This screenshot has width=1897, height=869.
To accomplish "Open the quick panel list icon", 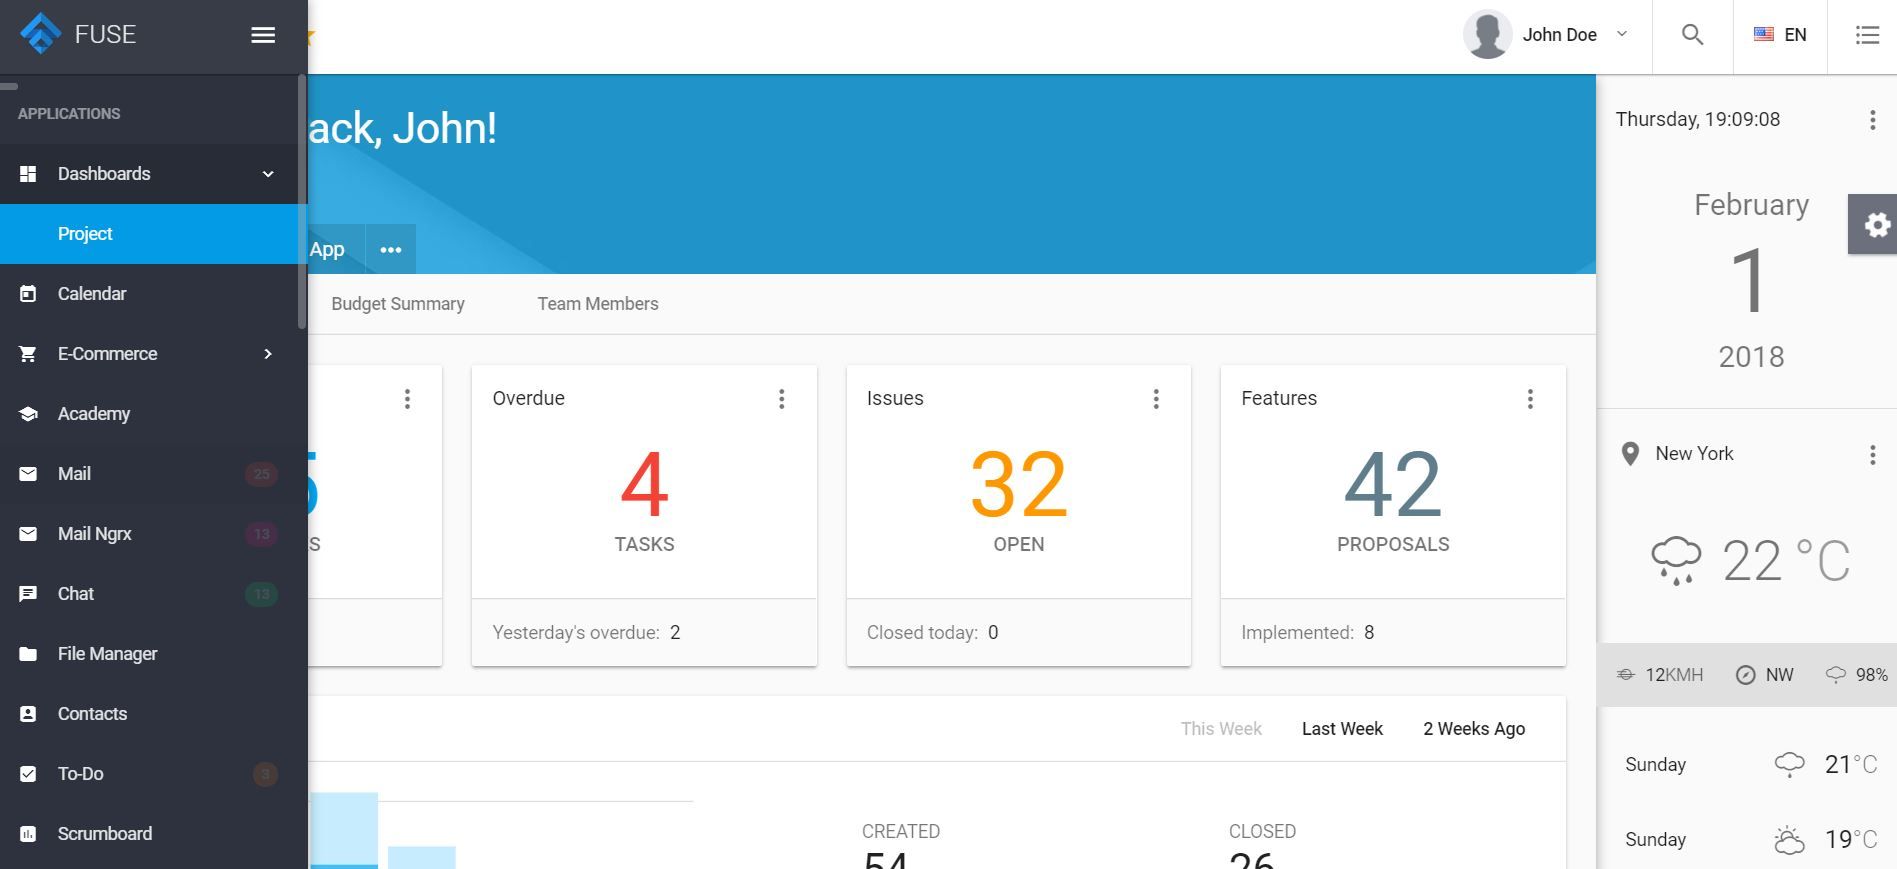I will click(x=1867, y=35).
